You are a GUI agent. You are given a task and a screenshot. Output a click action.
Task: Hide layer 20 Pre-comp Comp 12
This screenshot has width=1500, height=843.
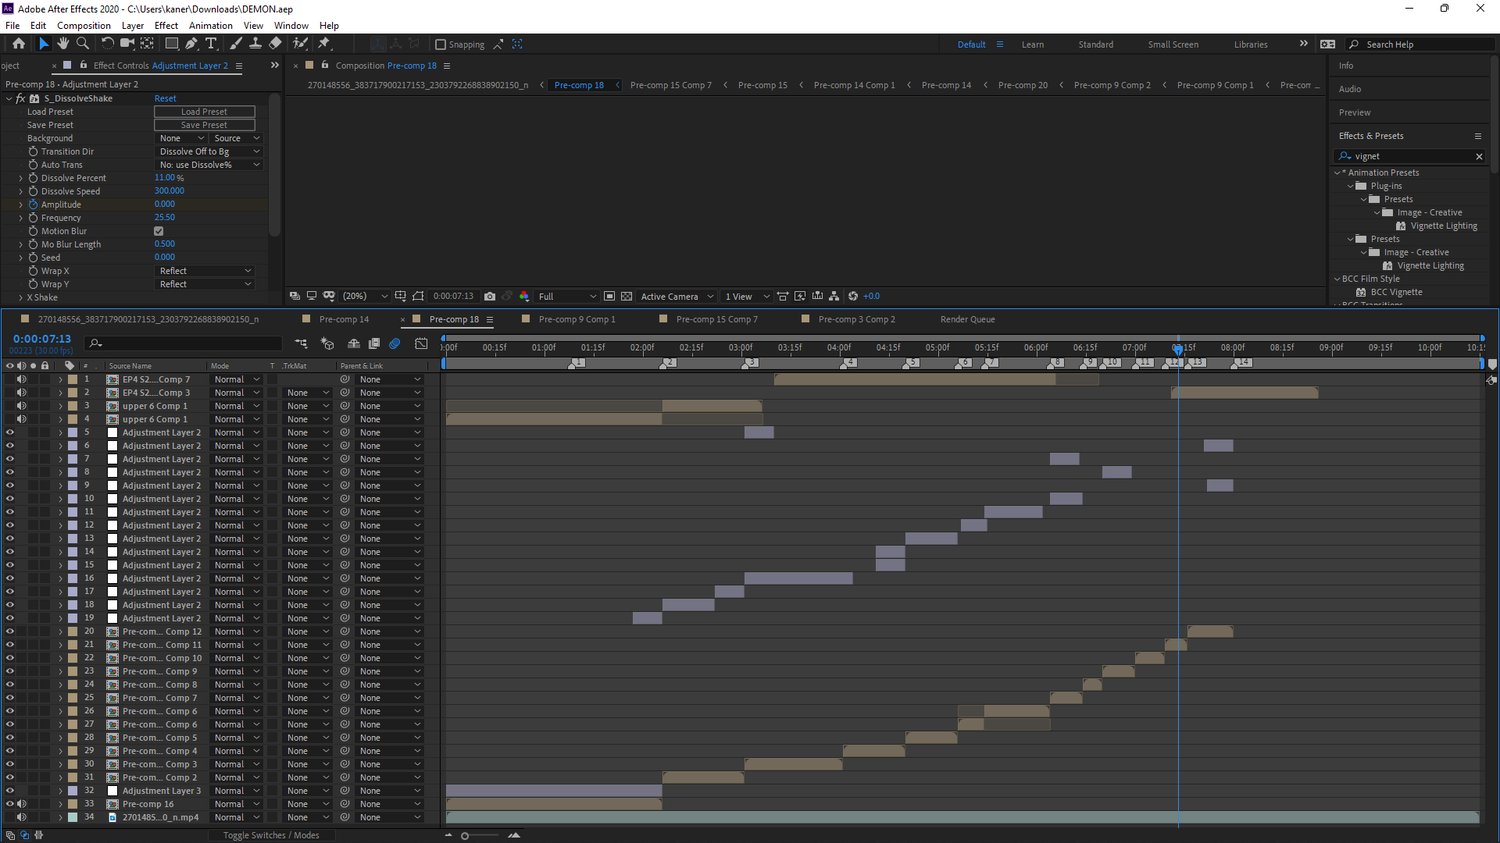10,632
